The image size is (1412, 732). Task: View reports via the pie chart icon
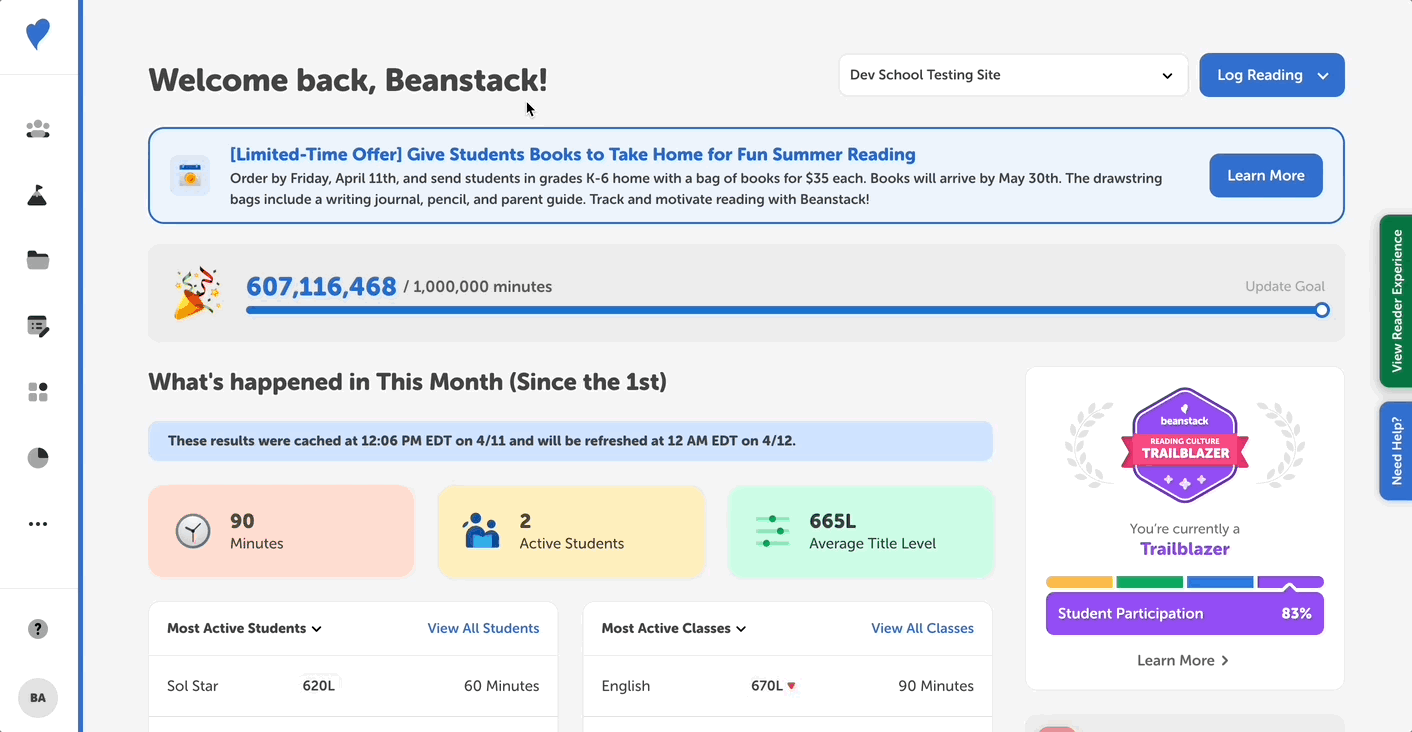(x=37, y=457)
